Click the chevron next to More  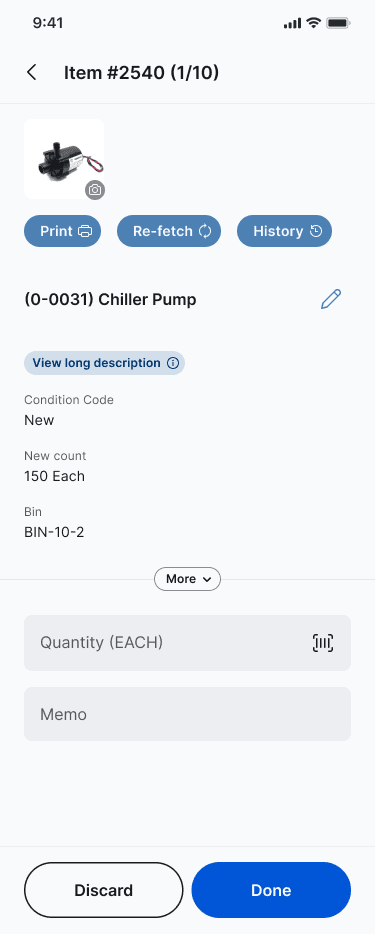click(x=207, y=579)
